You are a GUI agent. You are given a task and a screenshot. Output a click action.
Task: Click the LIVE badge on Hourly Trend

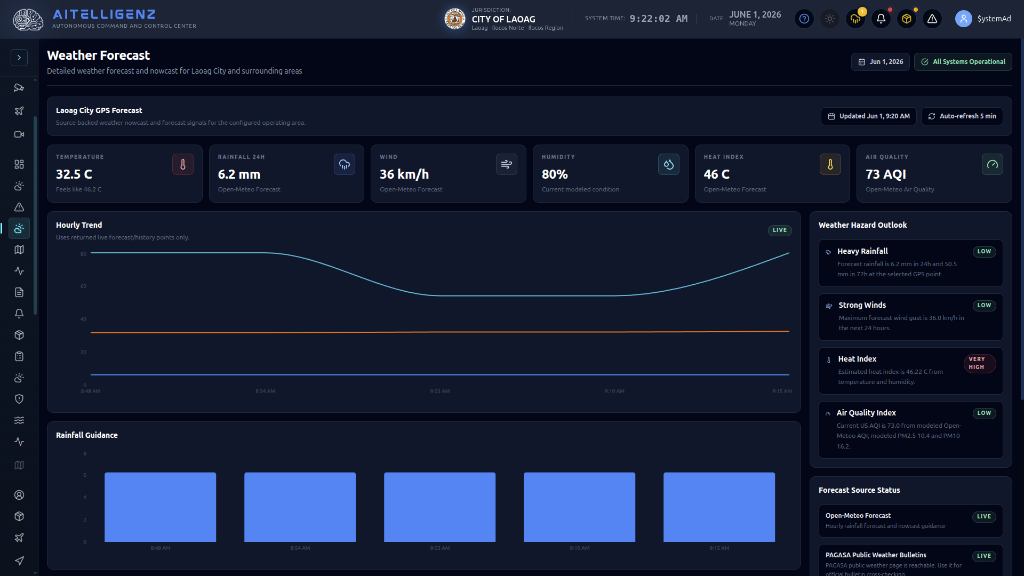780,230
